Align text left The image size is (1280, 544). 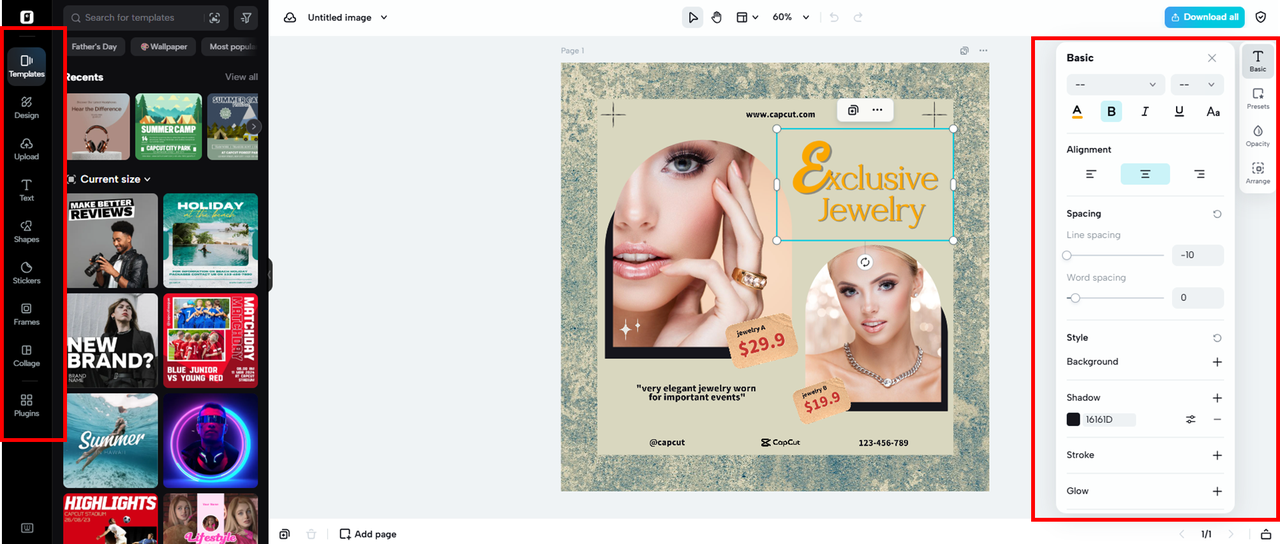point(1091,174)
